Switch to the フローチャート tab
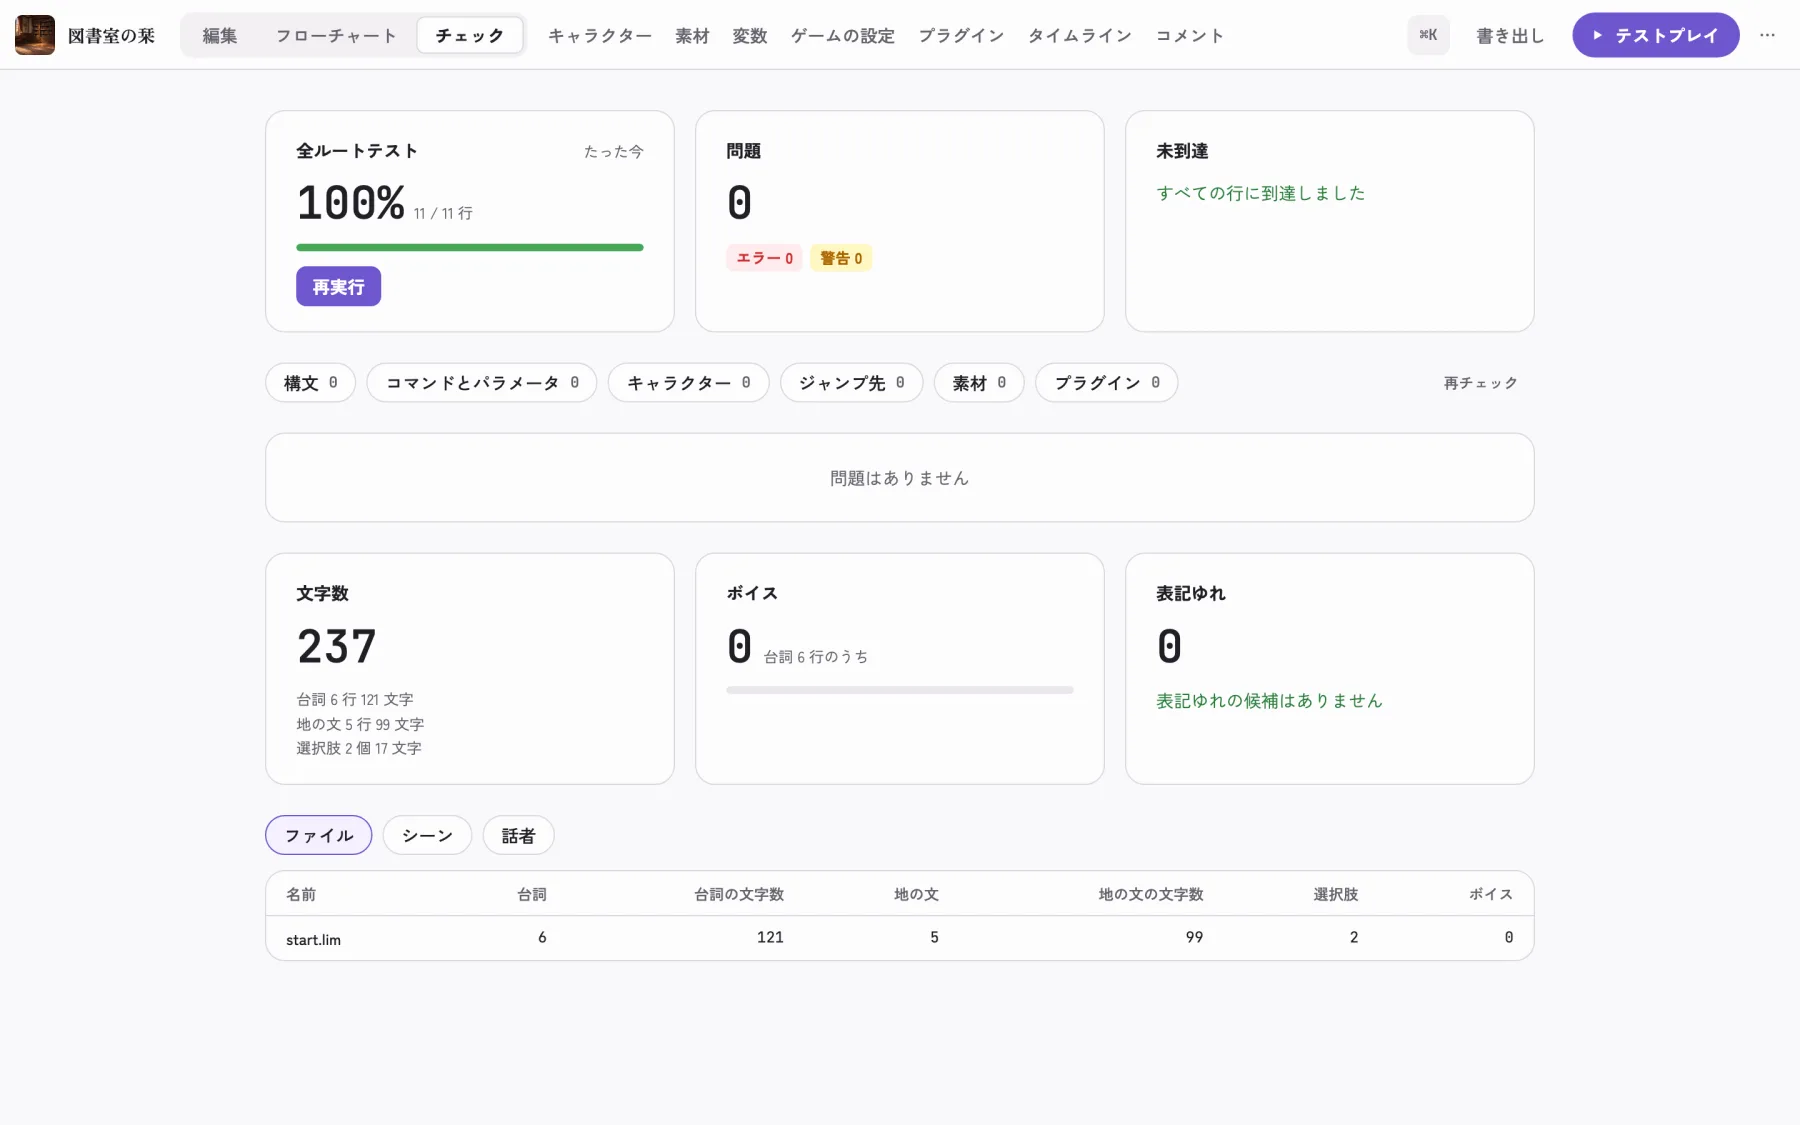The image size is (1800, 1125). point(336,35)
